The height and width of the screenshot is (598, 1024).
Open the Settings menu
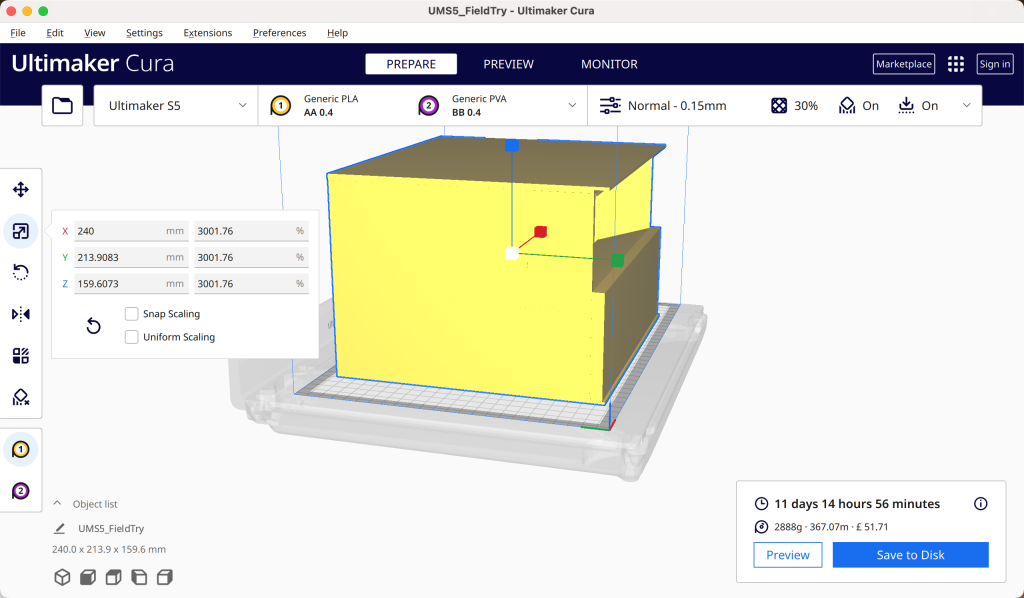pyautogui.click(x=144, y=33)
